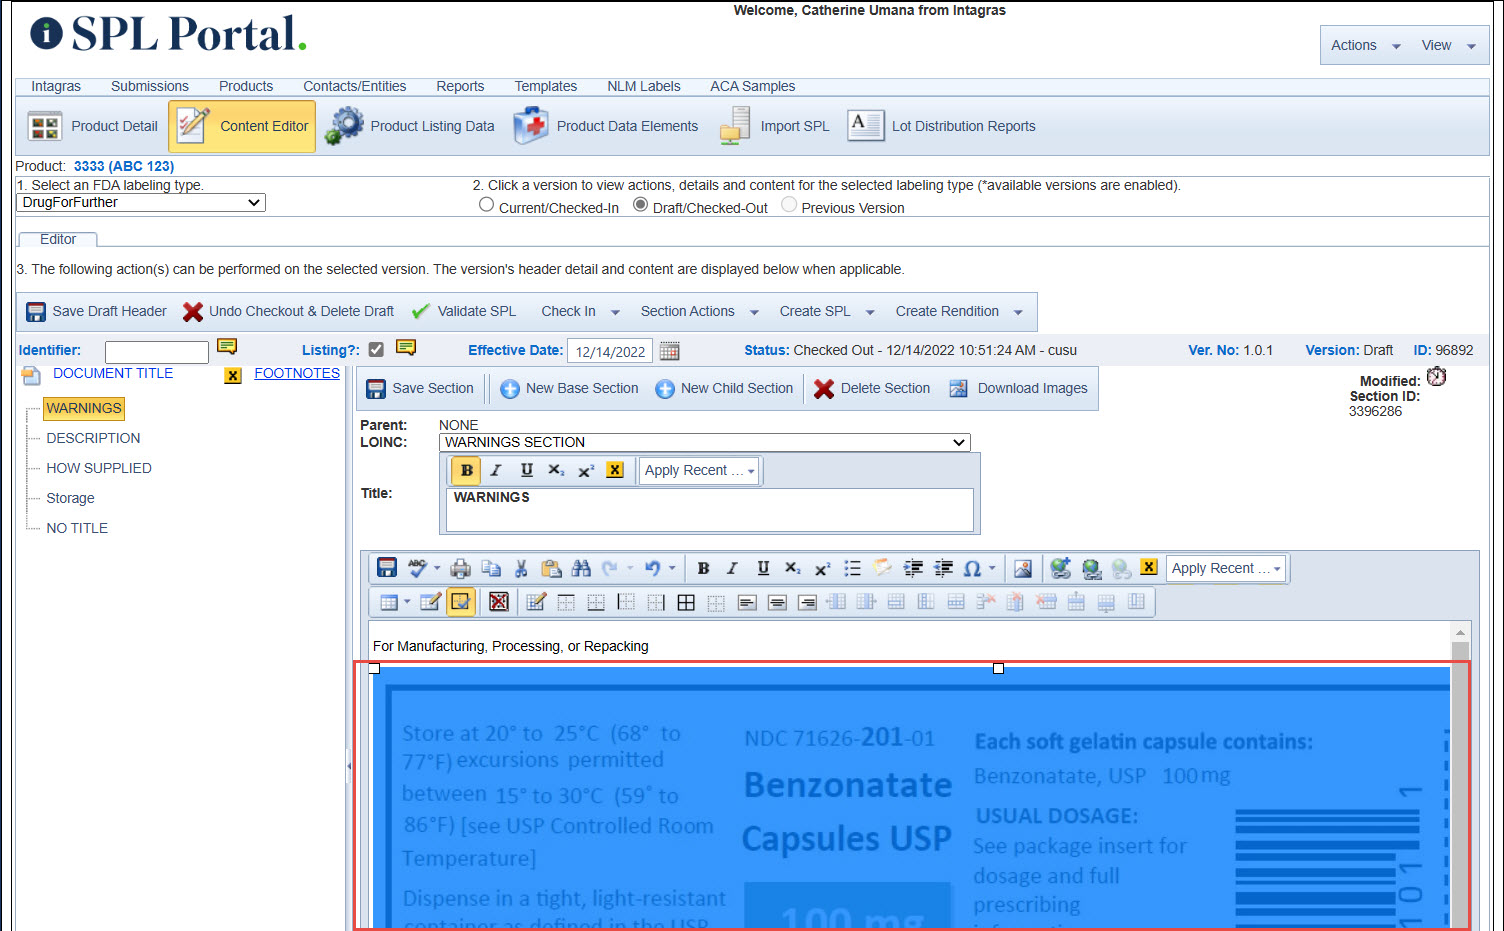This screenshot has width=1504, height=931.
Task: Apply subscript in the content editor toolbar
Action: tap(793, 568)
